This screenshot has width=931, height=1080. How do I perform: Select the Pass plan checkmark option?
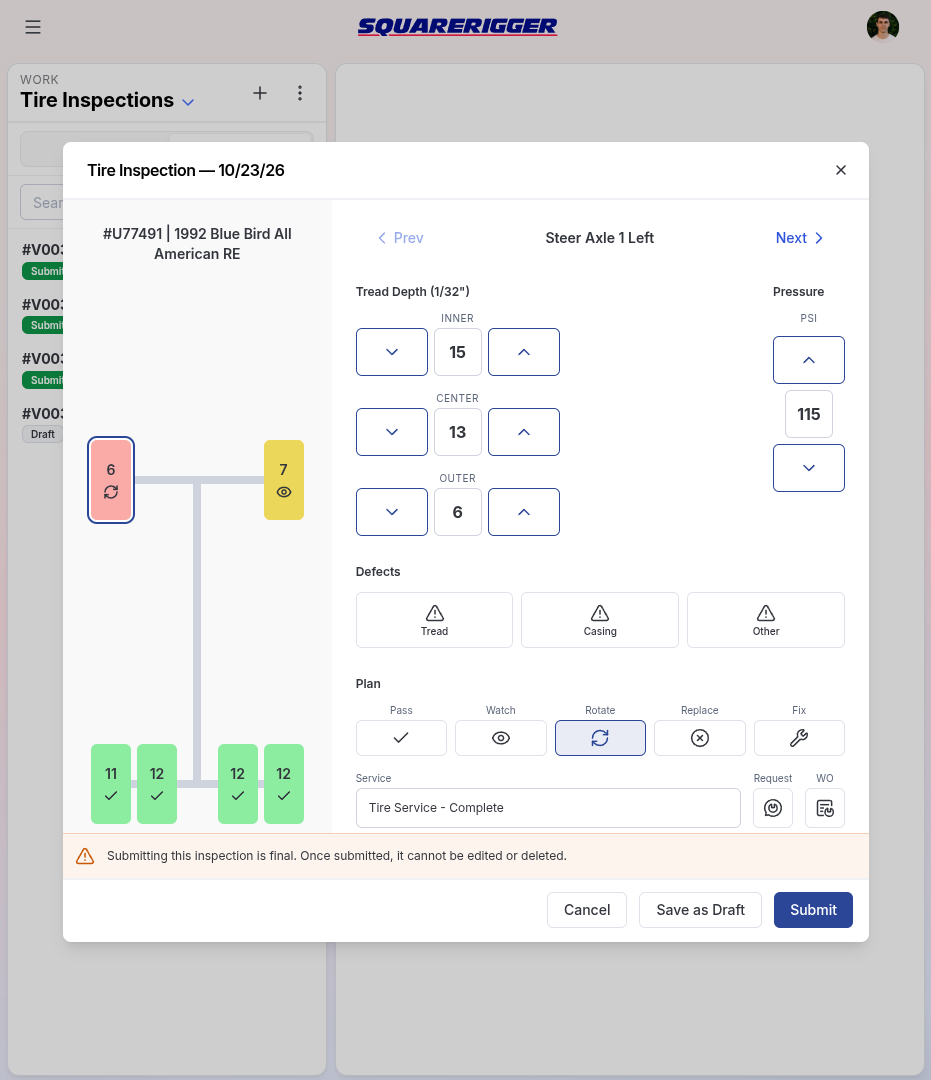[x=401, y=738]
